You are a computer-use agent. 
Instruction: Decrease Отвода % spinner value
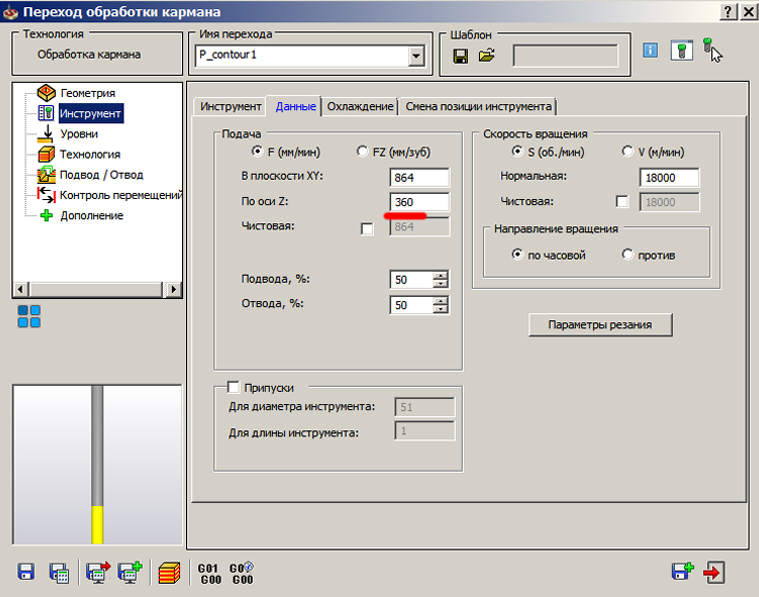click(x=440, y=309)
